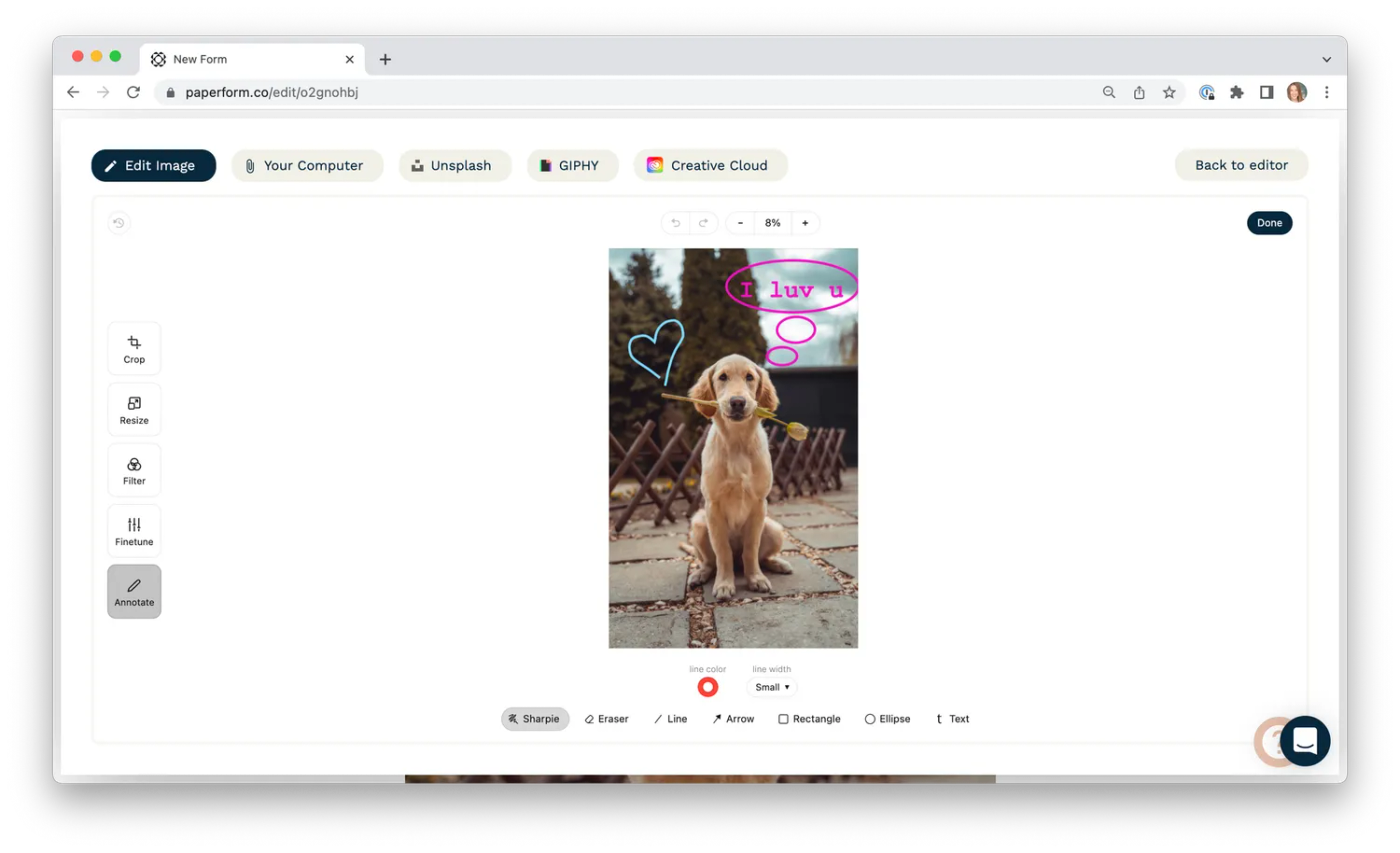This screenshot has height=853, width=1400.
Task: Open the Filter panel
Action: coord(133,470)
